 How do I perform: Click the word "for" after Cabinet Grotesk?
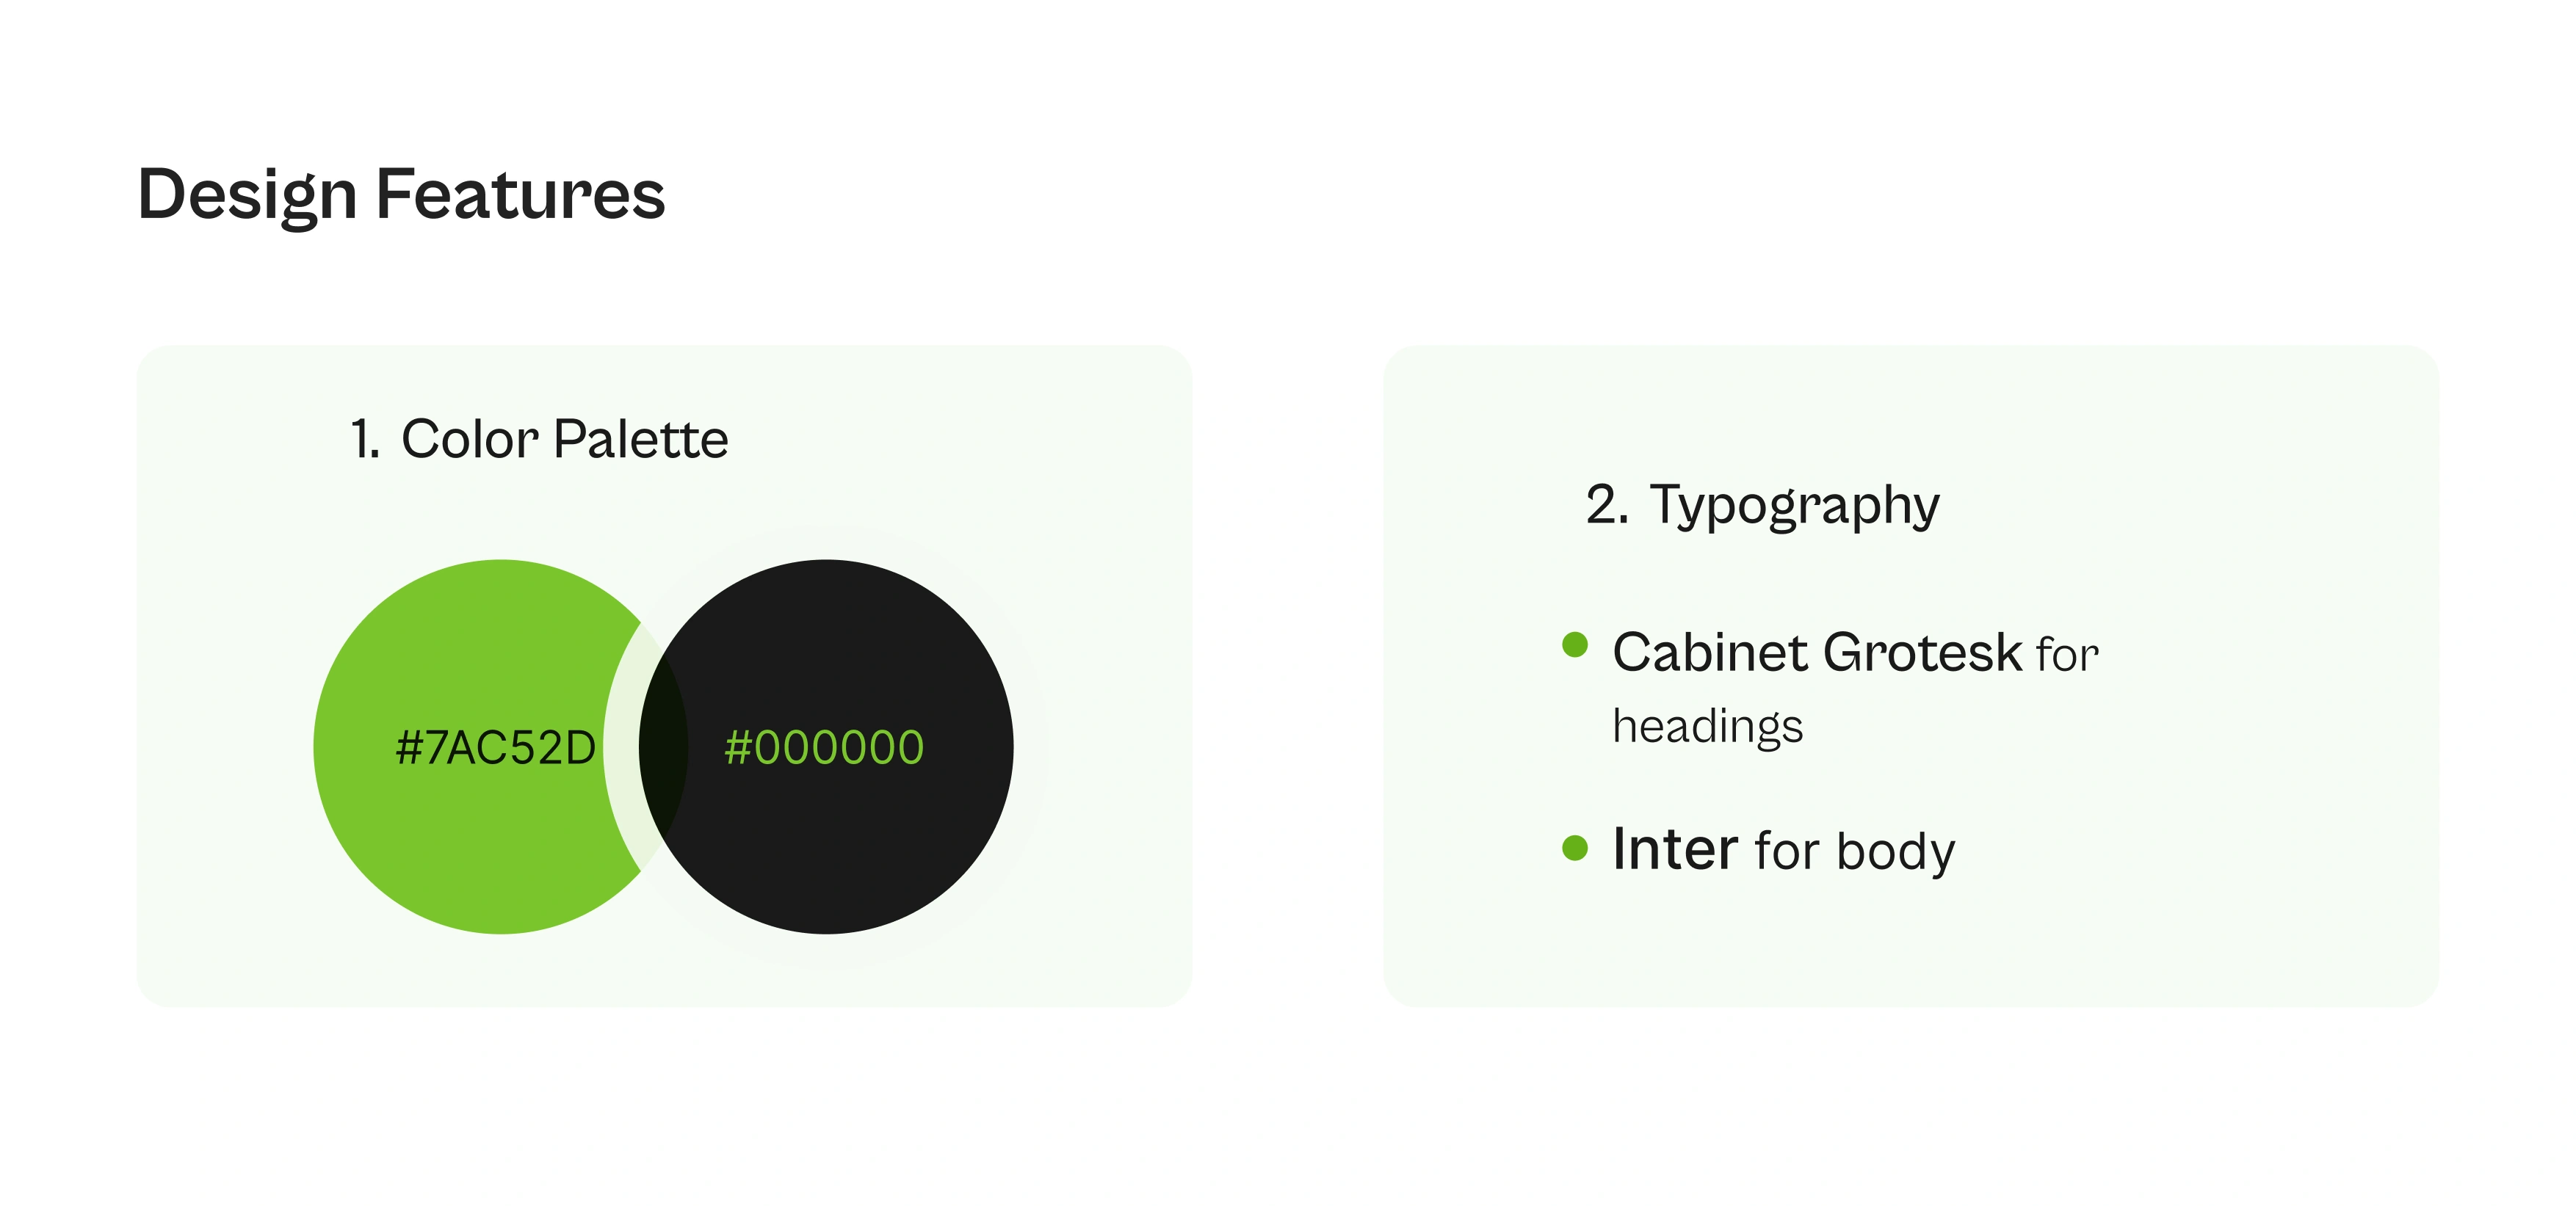click(x=2067, y=655)
